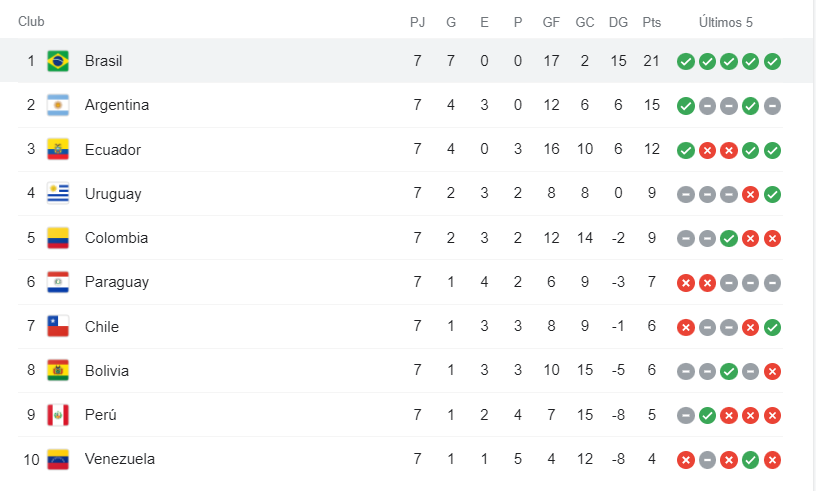
Task: Click the Chile flag icon
Action: (x=58, y=326)
